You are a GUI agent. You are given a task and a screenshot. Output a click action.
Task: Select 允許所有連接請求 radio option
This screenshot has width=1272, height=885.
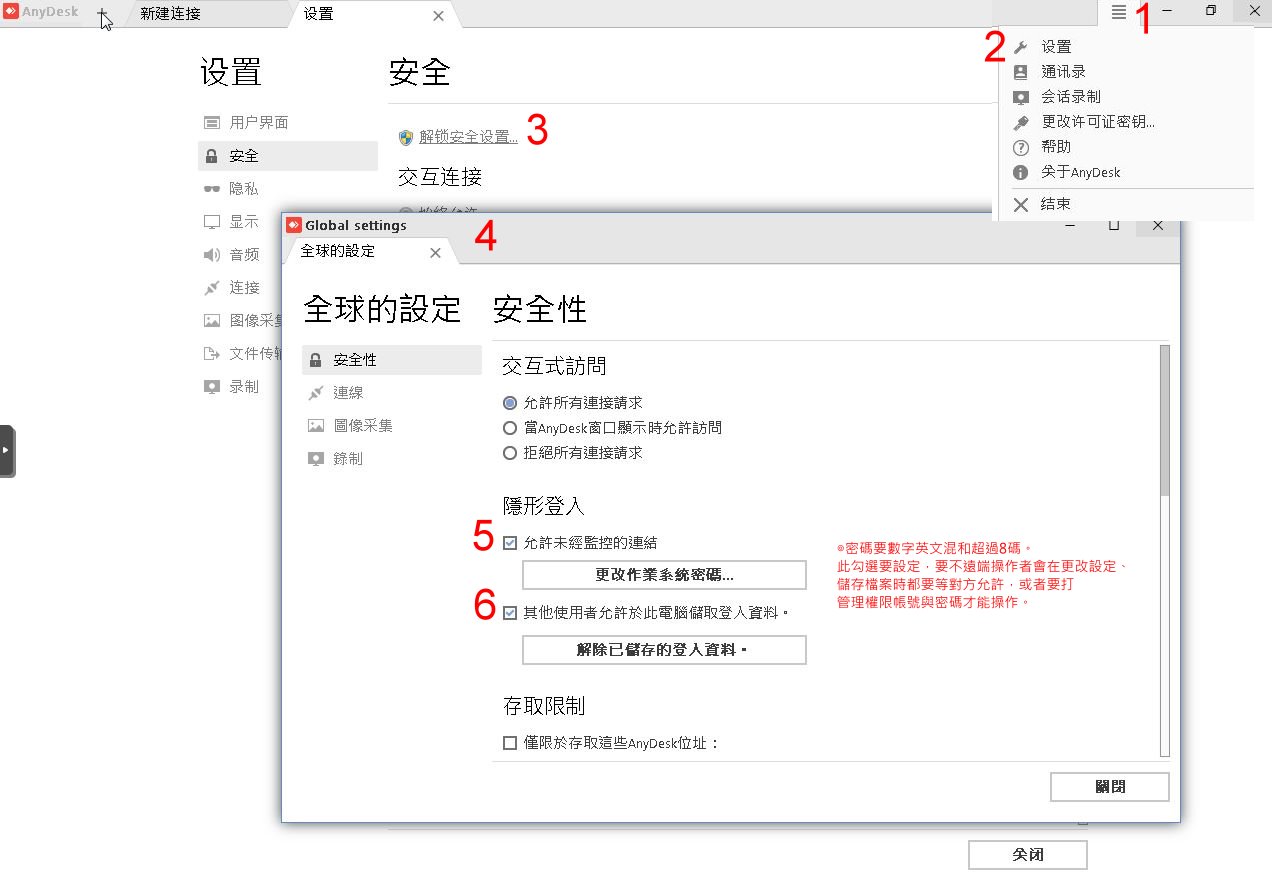tap(510, 403)
